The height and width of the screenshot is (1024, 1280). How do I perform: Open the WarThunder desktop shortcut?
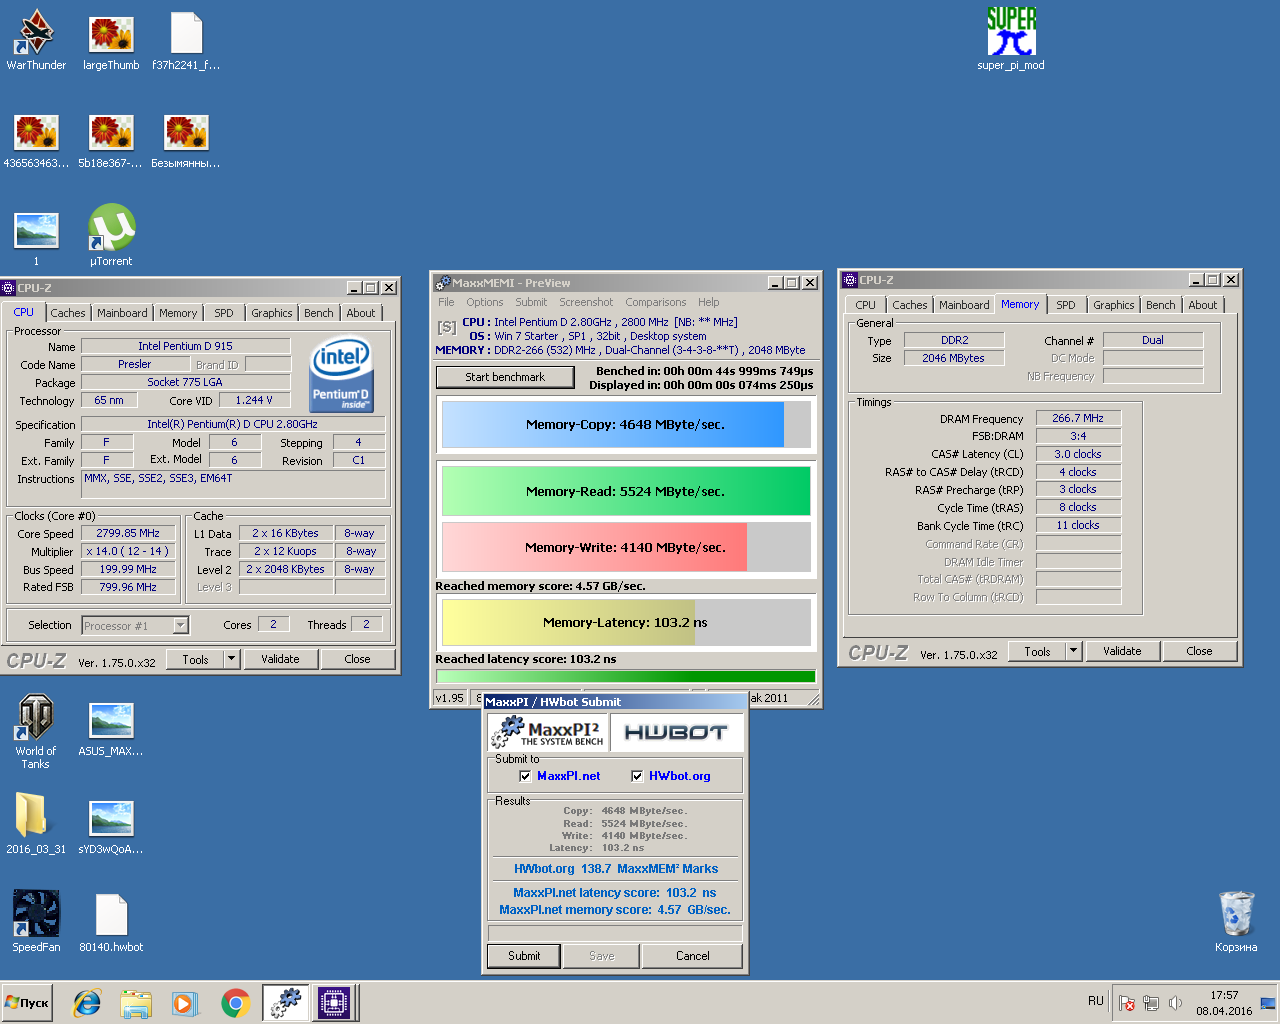tap(36, 40)
